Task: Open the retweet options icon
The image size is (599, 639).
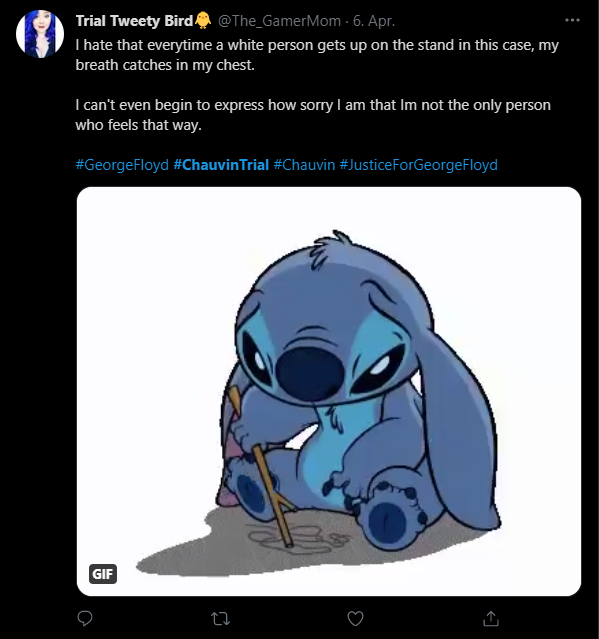Action: (220, 619)
